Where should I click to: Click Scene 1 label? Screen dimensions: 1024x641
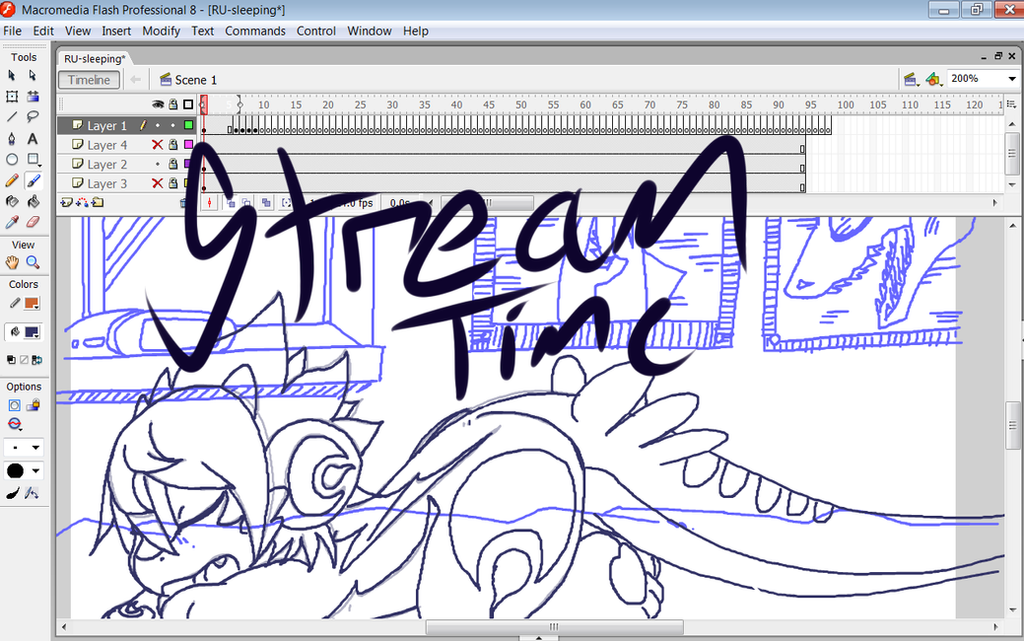[x=196, y=80]
